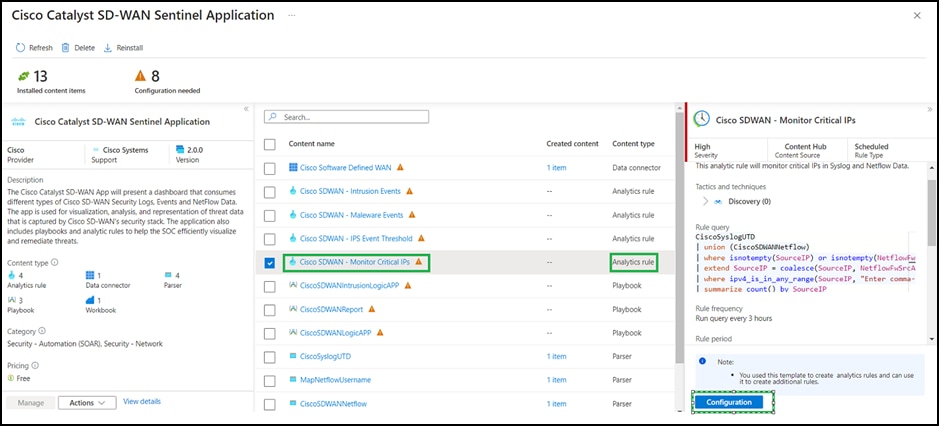Toggle the select-all checkbox in header row
Viewport: 939px width, 426px height.
coord(269,144)
